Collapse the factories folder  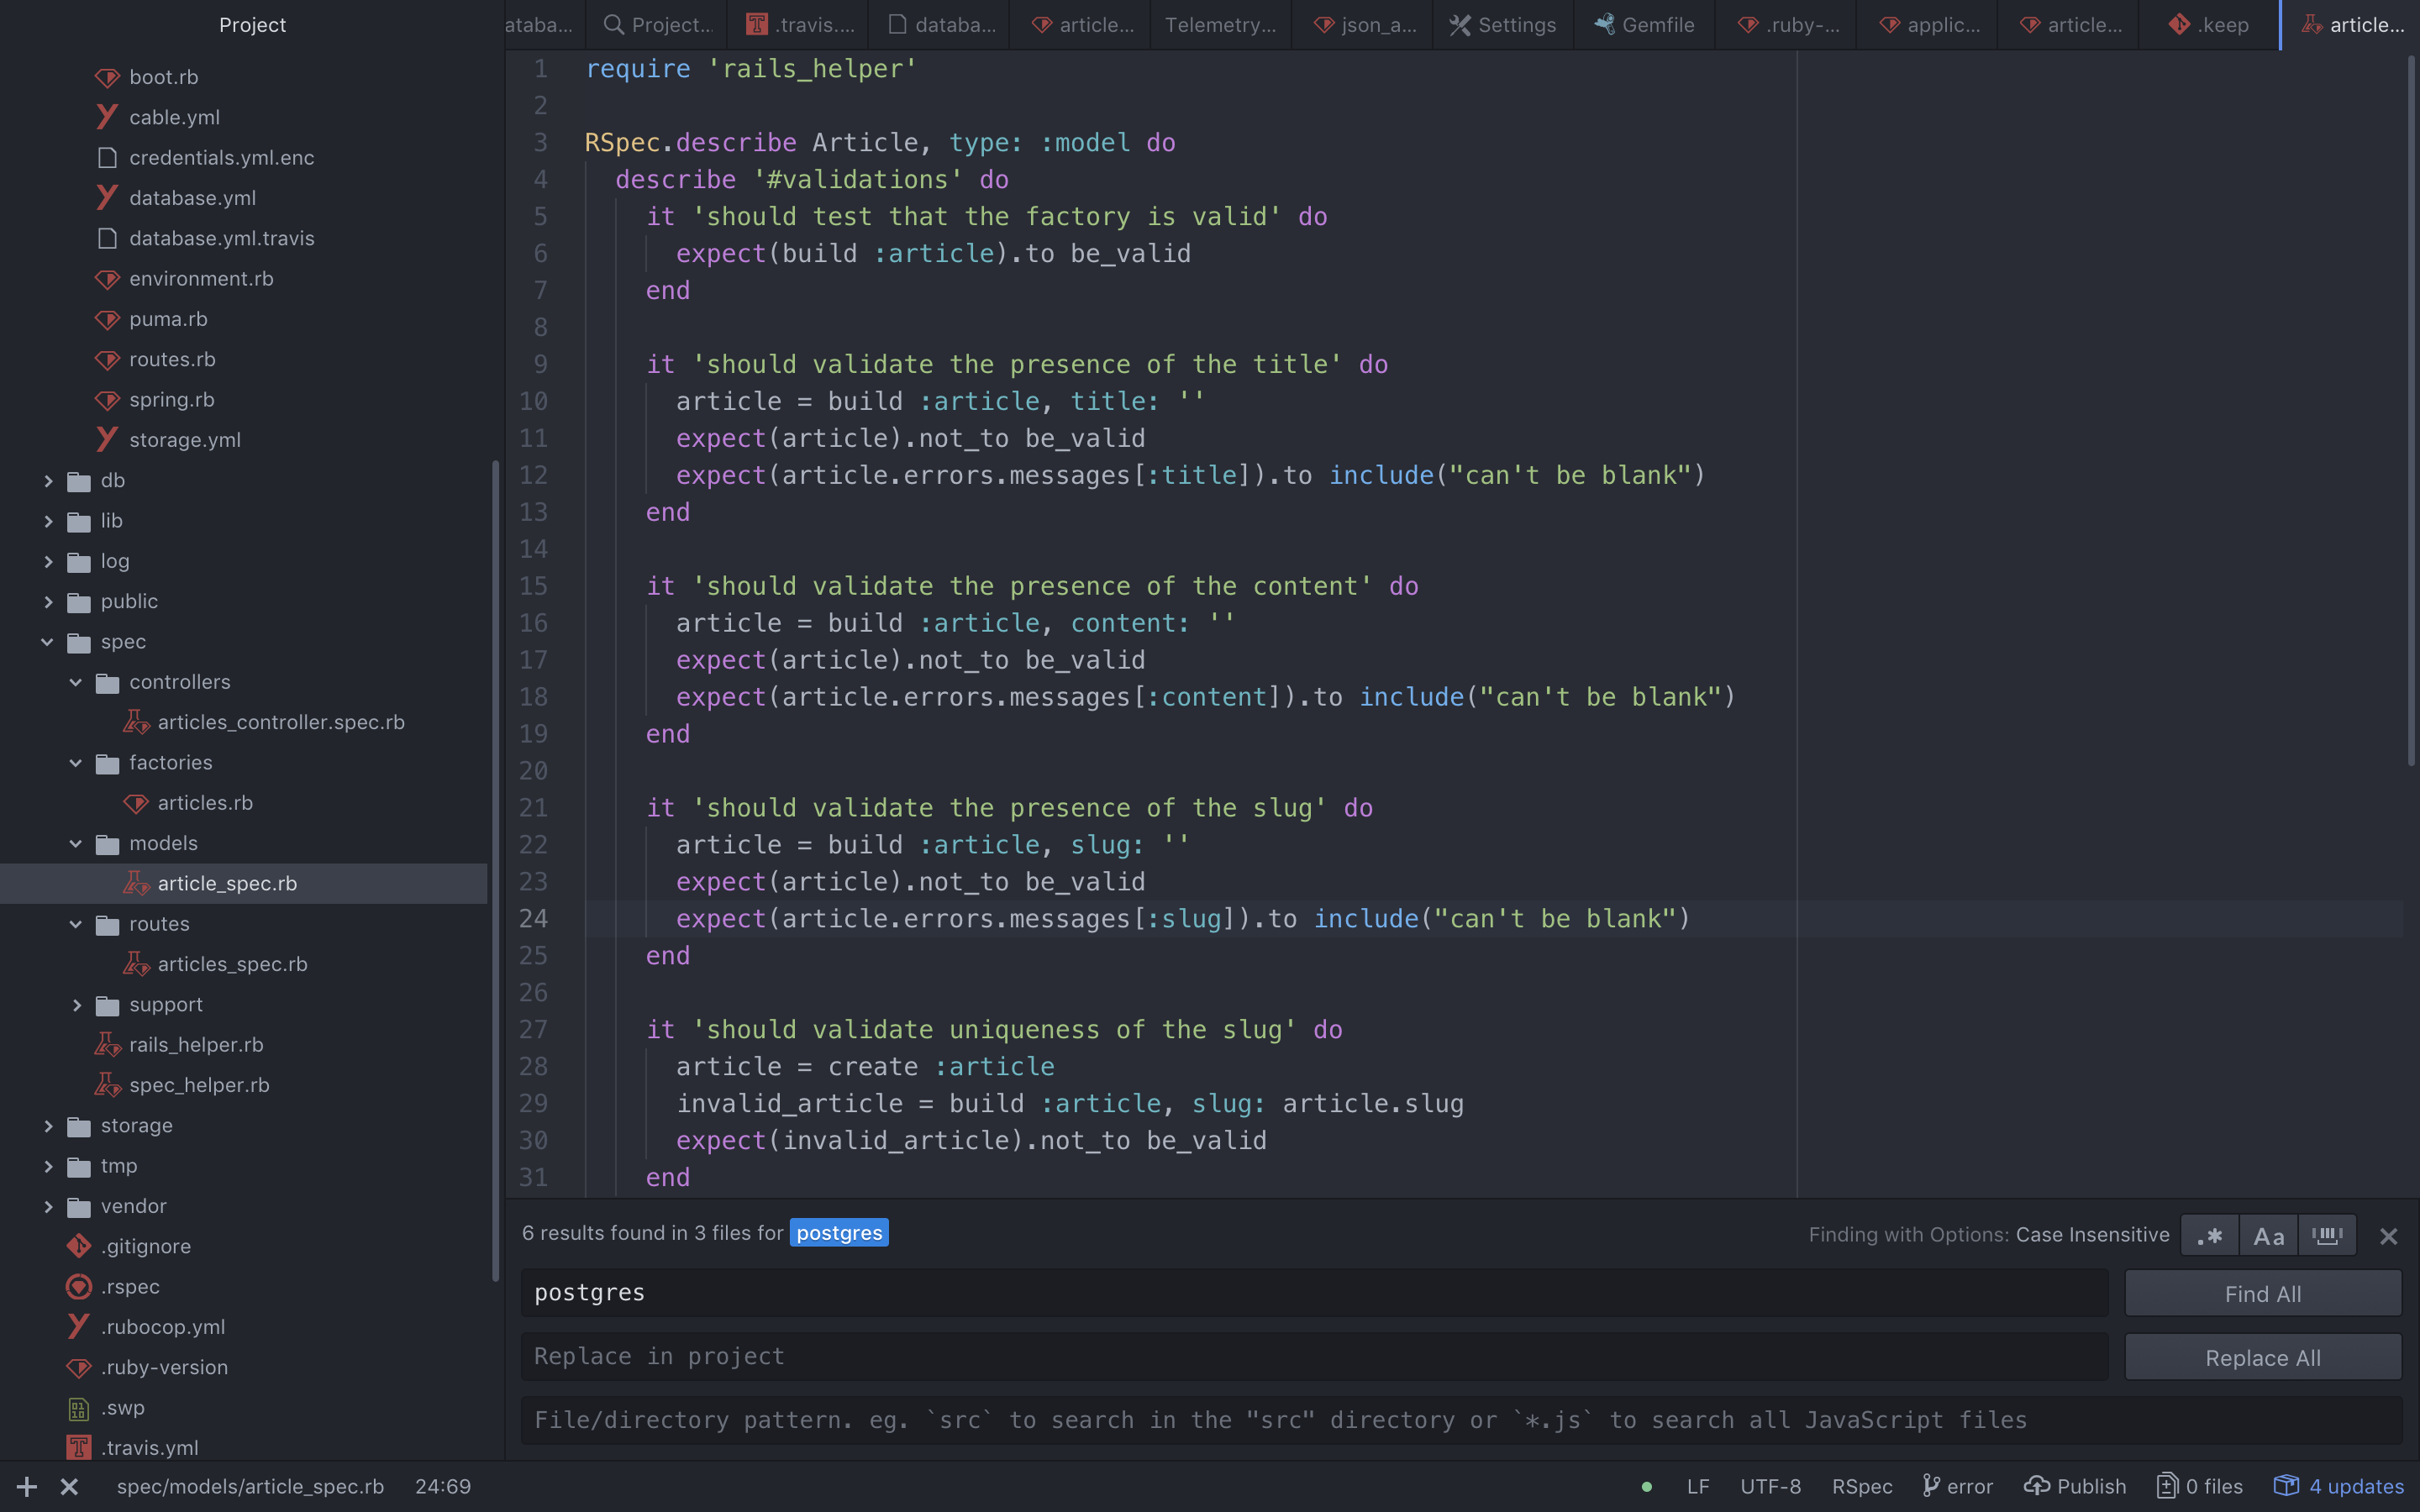(x=76, y=763)
